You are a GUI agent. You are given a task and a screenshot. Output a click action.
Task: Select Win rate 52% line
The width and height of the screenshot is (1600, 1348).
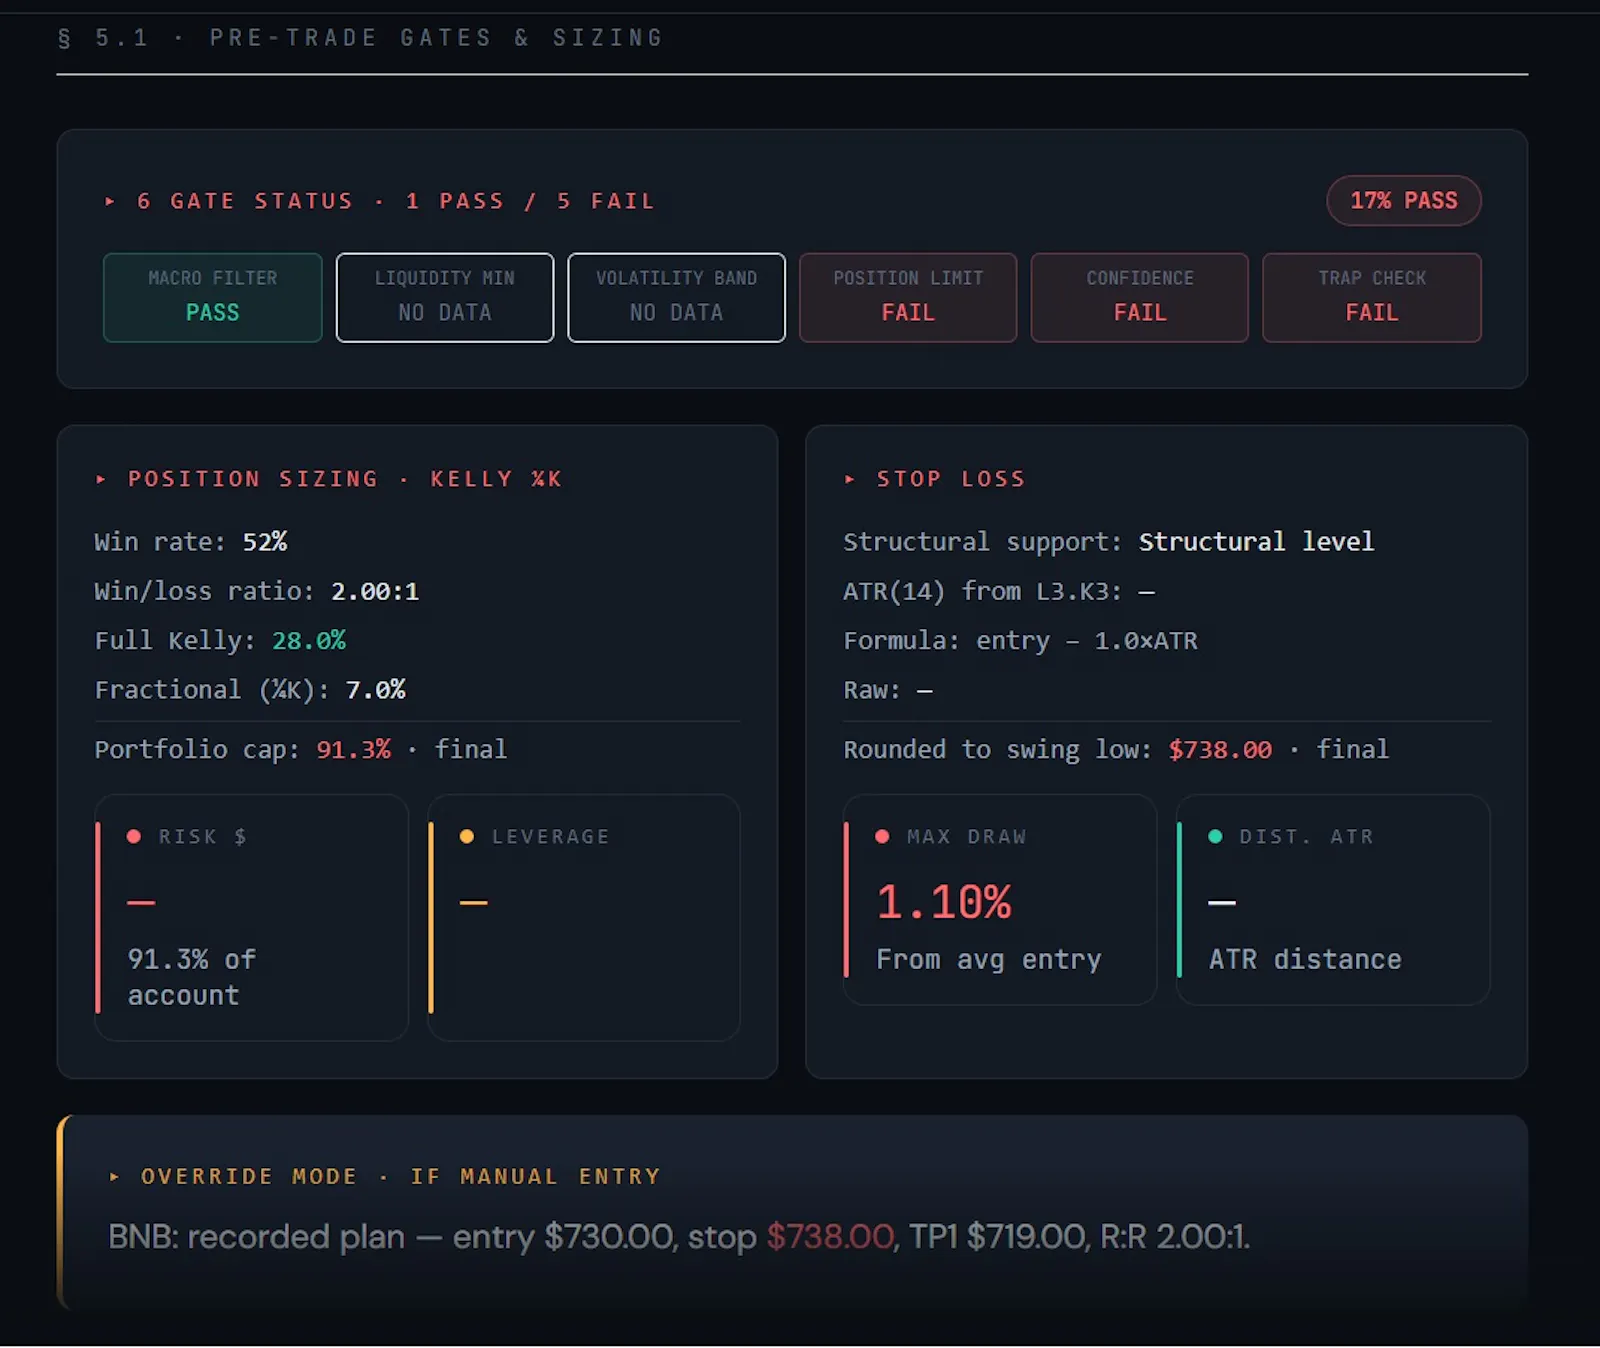[191, 542]
